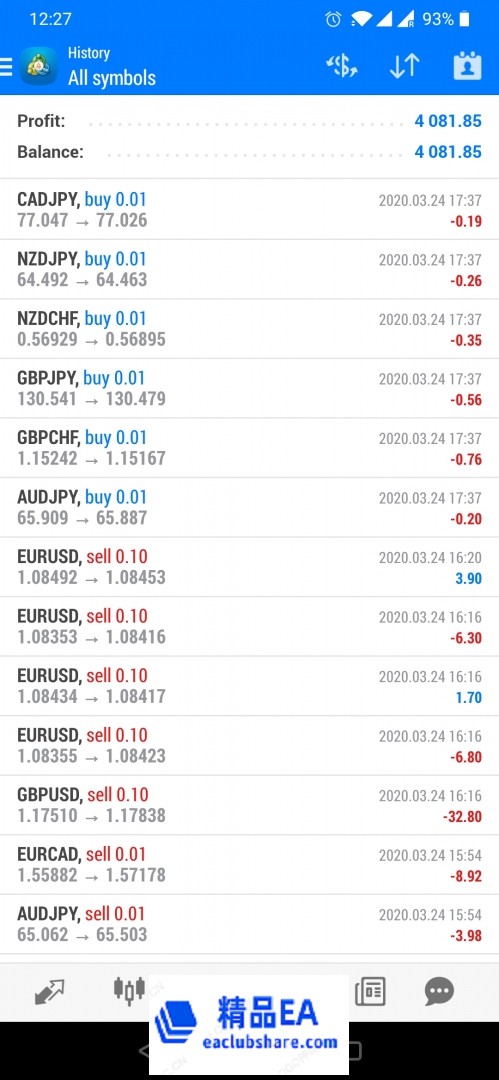Tap the Profit 4 081.85 value

click(448, 121)
